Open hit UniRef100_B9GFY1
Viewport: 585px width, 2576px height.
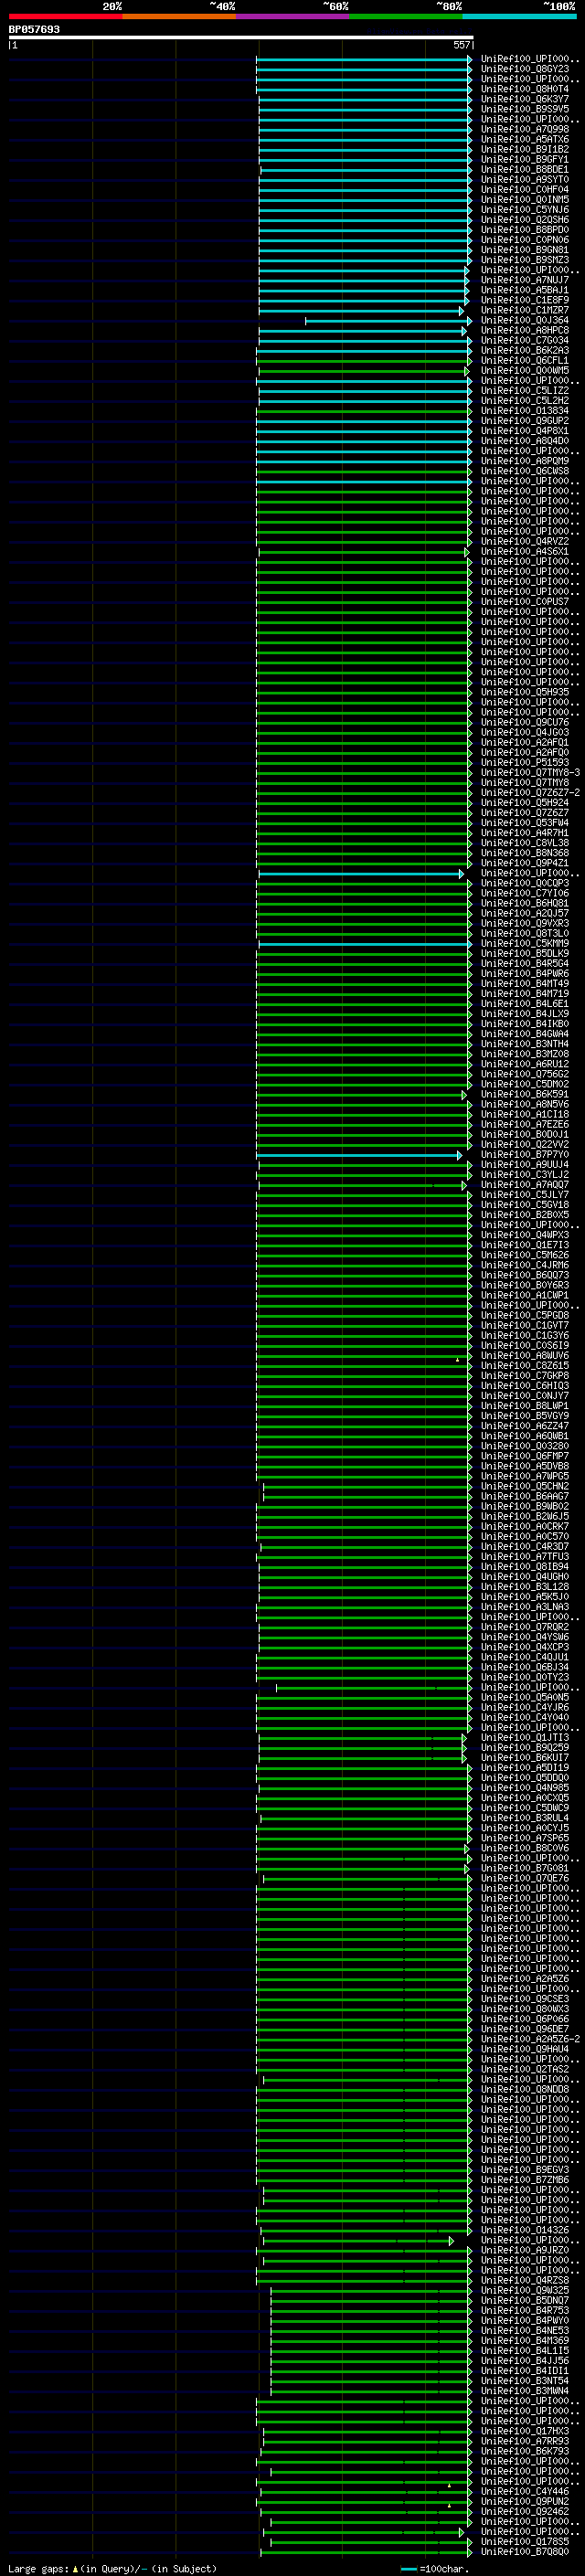click(525, 159)
